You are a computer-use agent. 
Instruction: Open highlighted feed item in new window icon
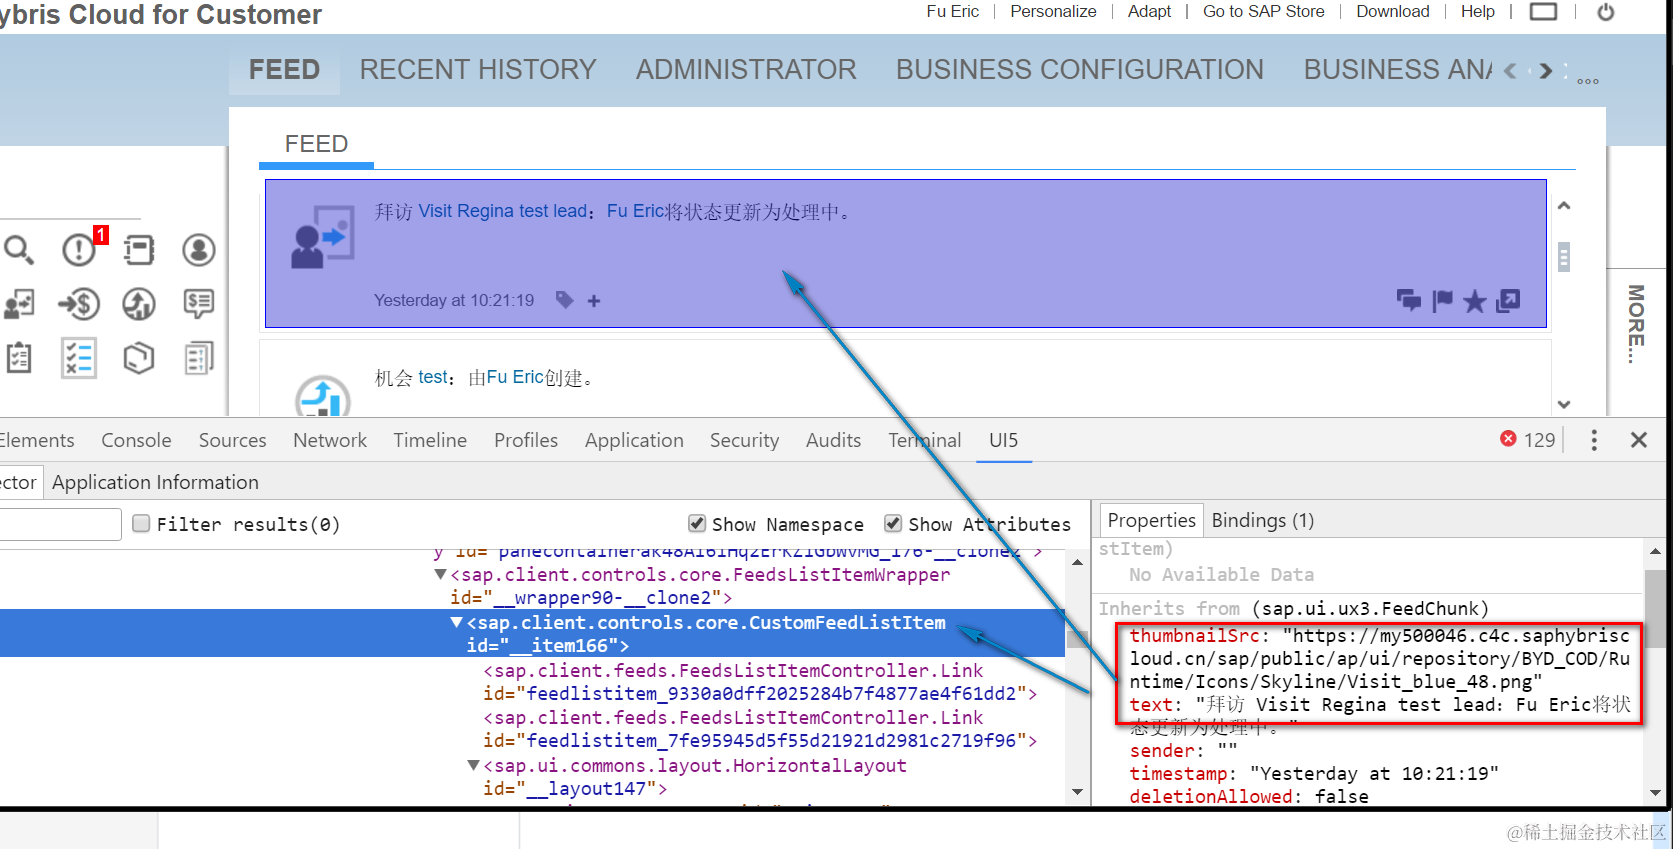click(x=1508, y=300)
